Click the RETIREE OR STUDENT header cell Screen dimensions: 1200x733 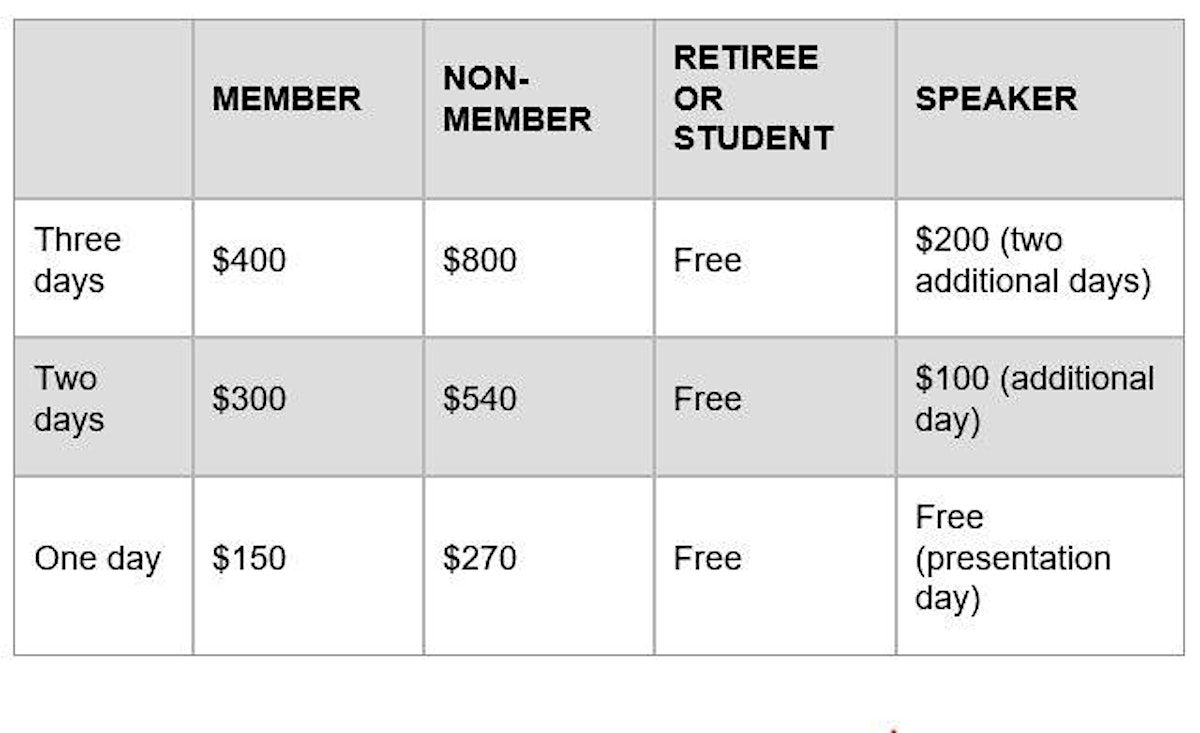pos(753,98)
